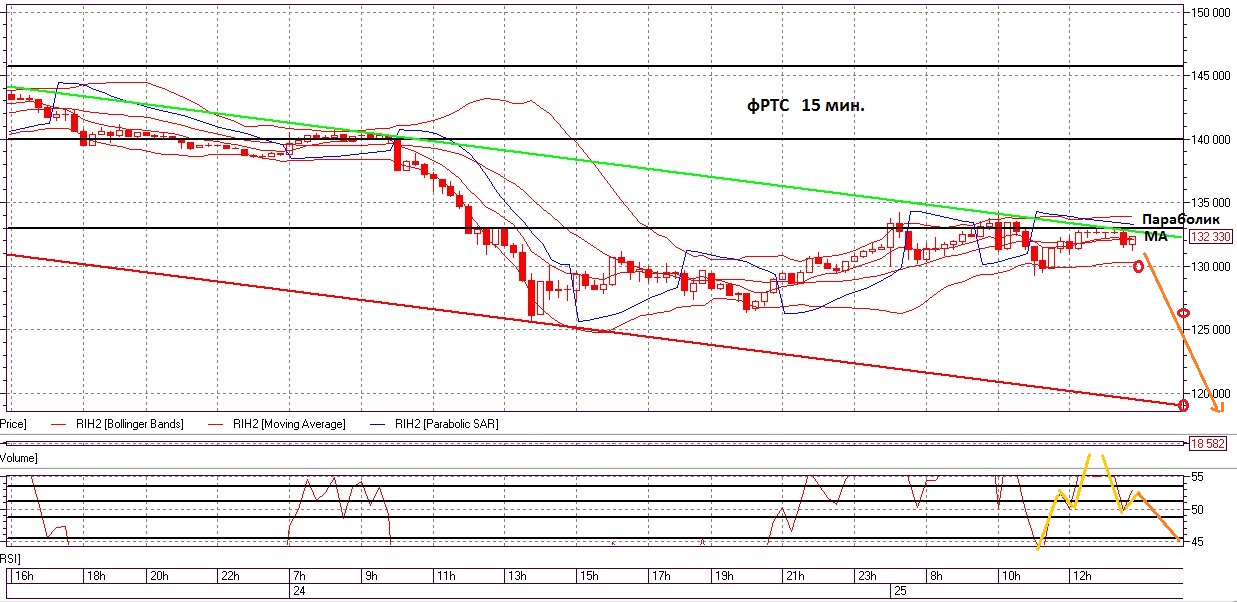The width and height of the screenshot is (1237, 602).
Task: Click the 'RIH2 [Bollinger Bands]' legend entry
Action: 128,424
